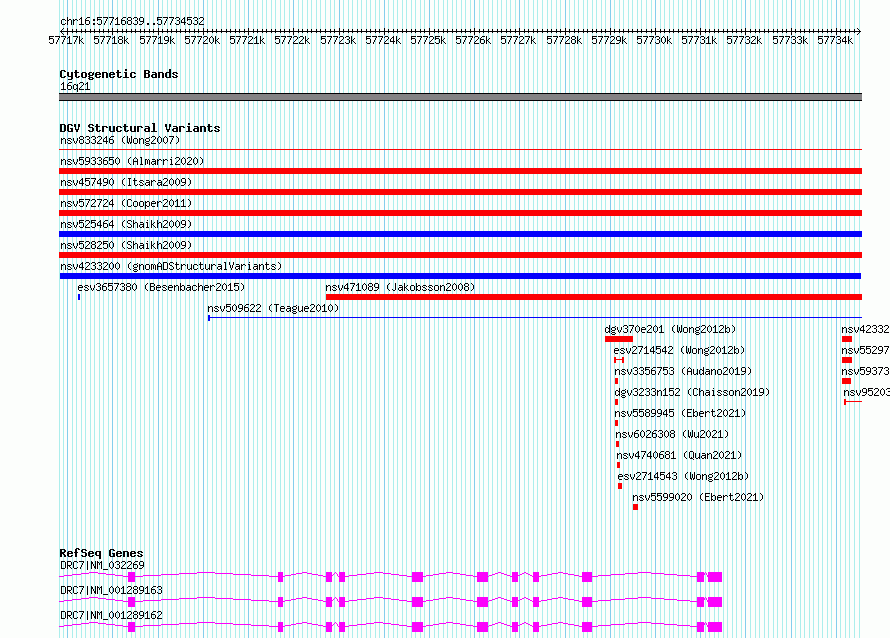Click the ruler's right arrow end
Screen dimensions: 890x638
[x=859, y=31]
